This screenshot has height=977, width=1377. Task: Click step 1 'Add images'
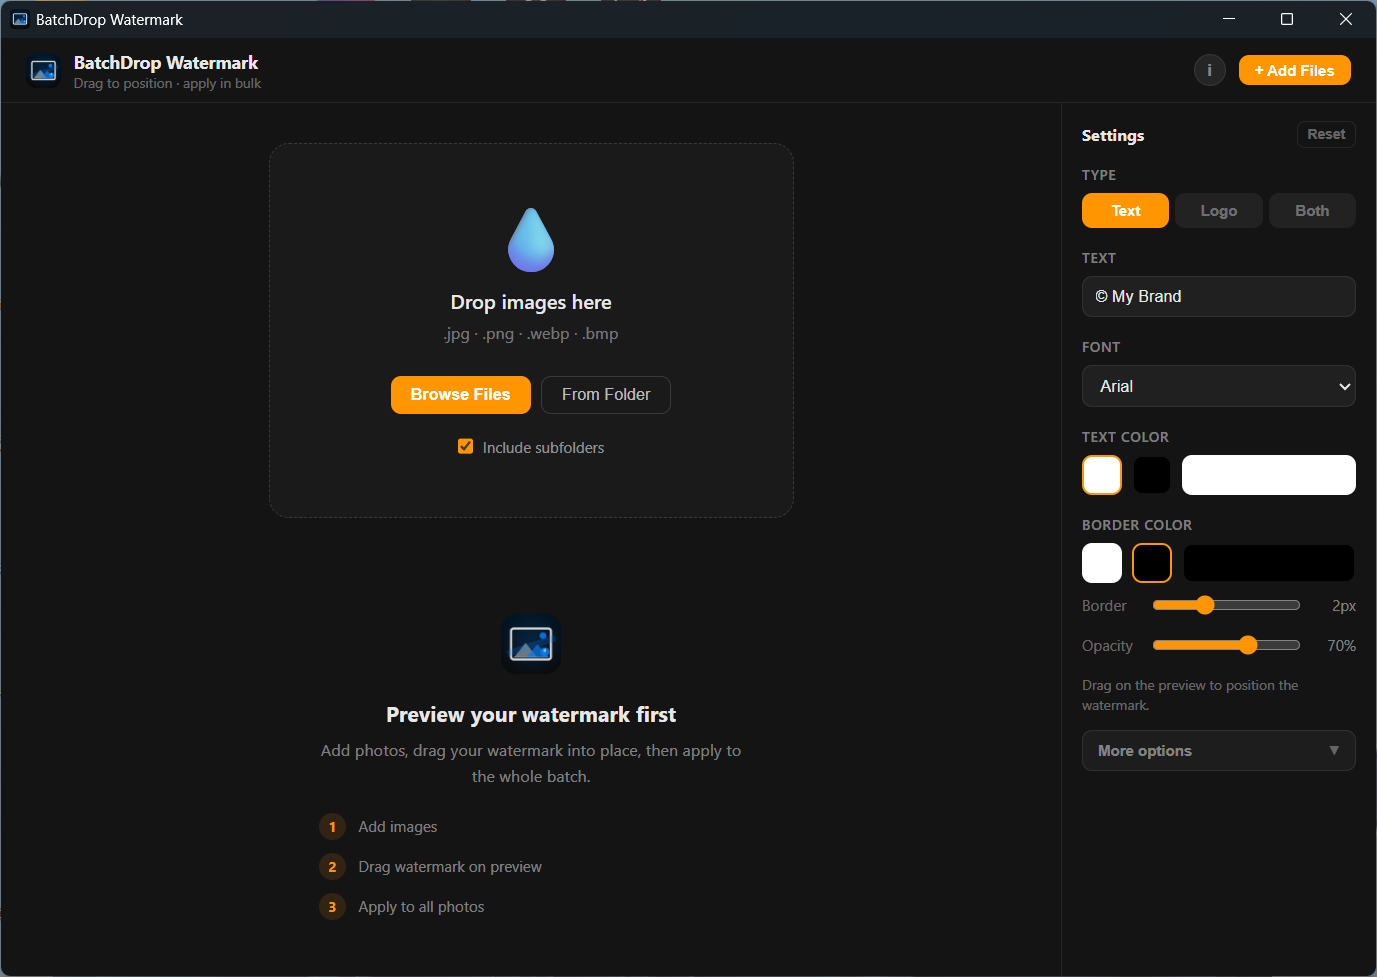click(398, 827)
